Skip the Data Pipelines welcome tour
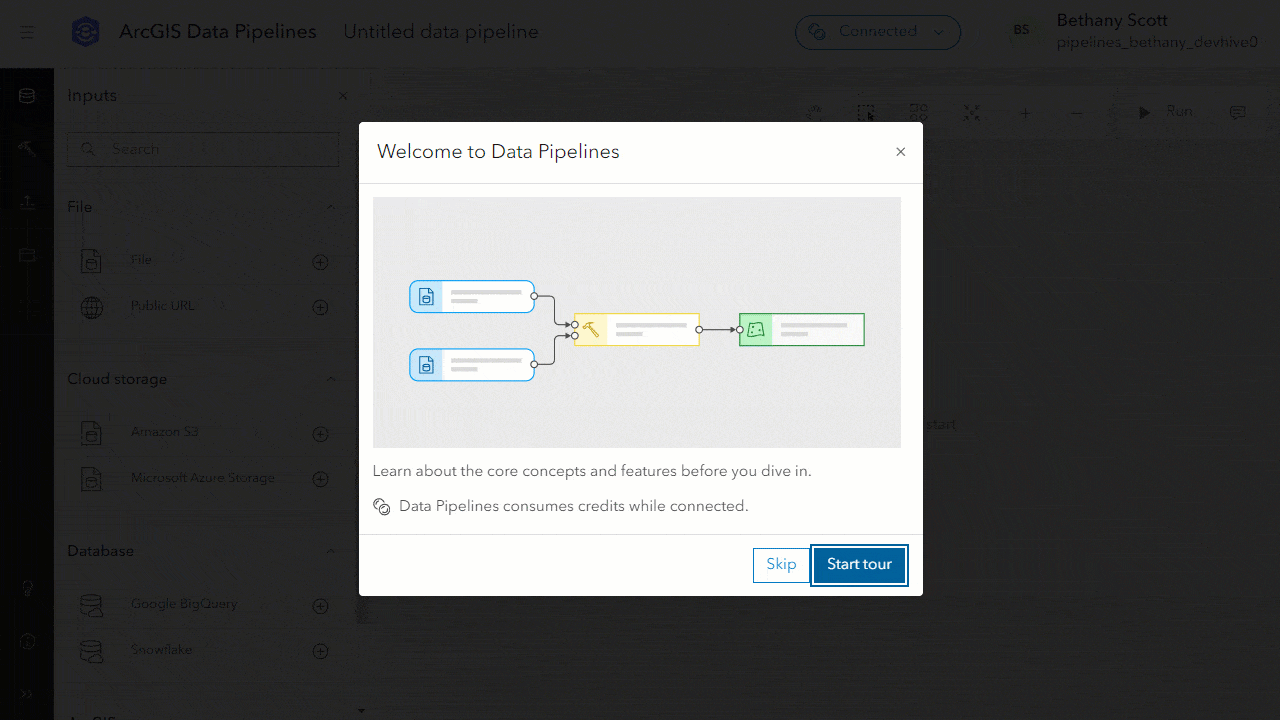 (781, 565)
